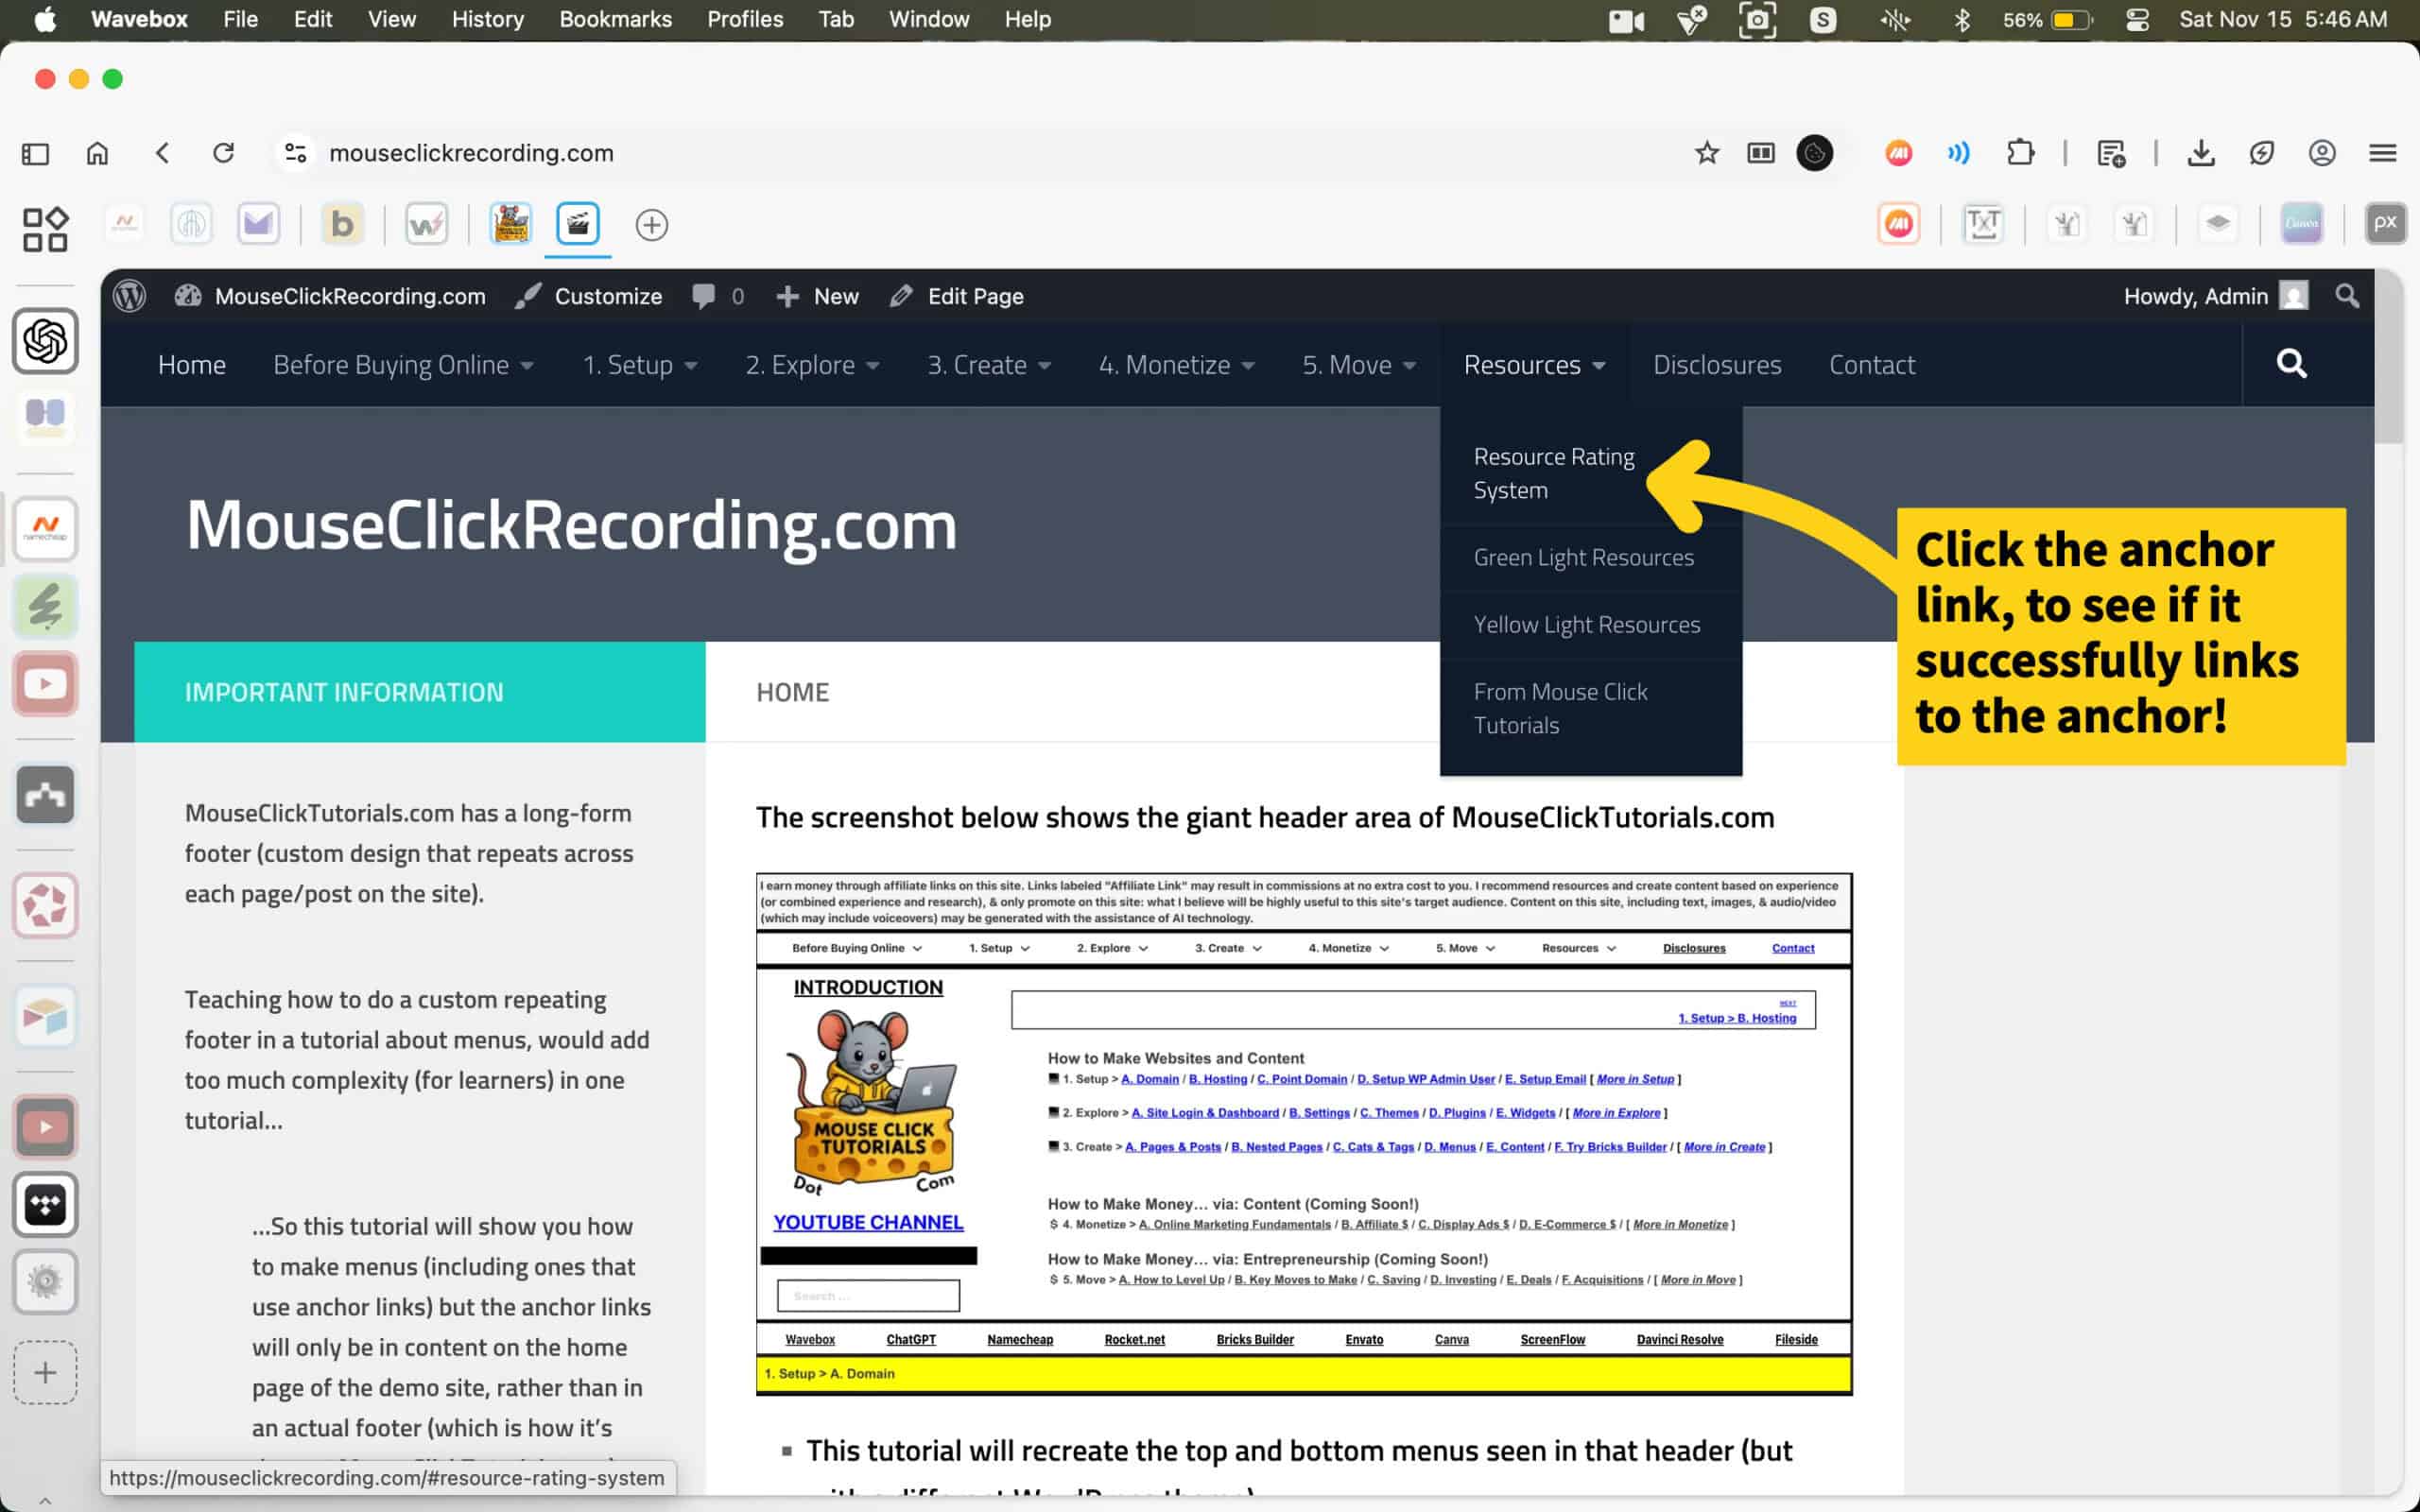Bookmark this page with the star icon

pyautogui.click(x=1706, y=153)
